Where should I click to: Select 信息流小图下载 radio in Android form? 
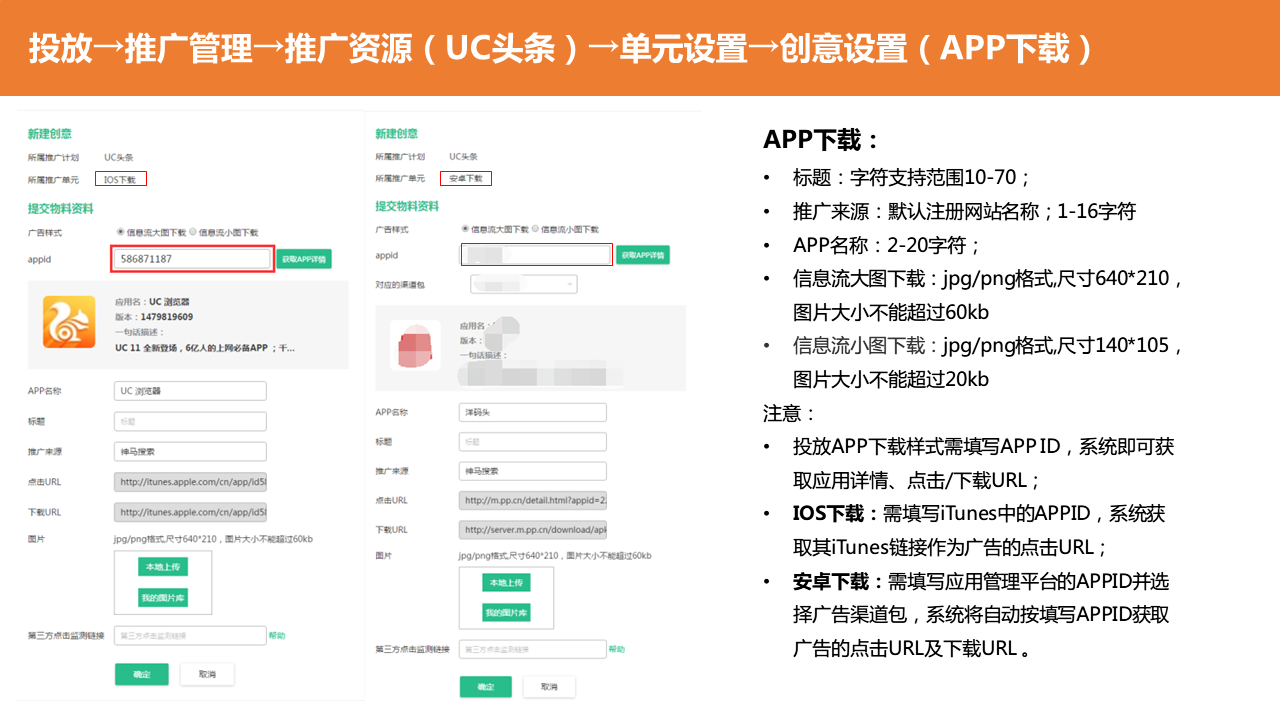535,229
